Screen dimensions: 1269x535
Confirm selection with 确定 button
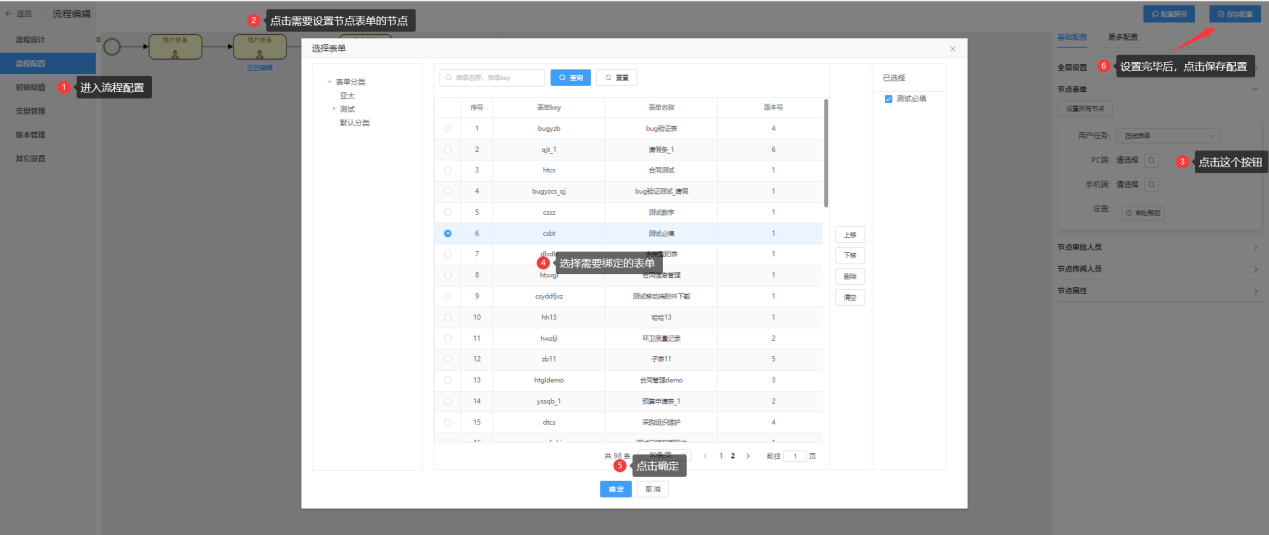click(x=616, y=489)
